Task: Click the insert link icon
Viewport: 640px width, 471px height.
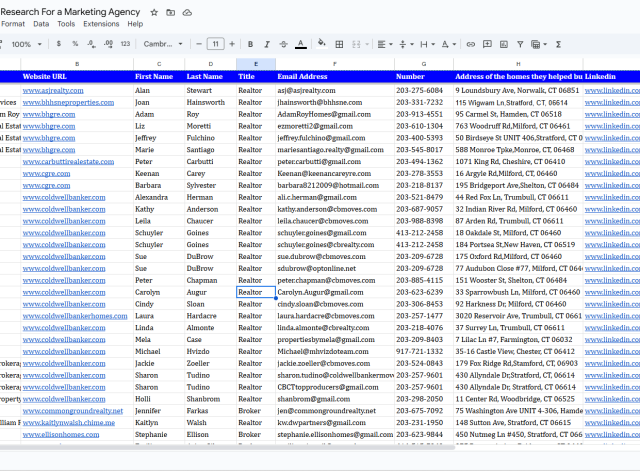Action: tap(471, 44)
